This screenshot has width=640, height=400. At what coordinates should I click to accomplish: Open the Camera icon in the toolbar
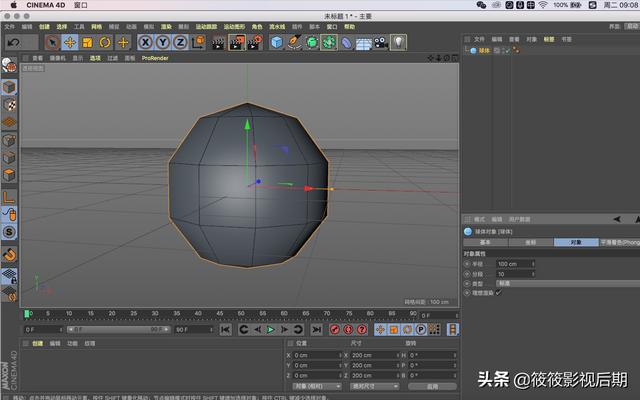[x=381, y=42]
